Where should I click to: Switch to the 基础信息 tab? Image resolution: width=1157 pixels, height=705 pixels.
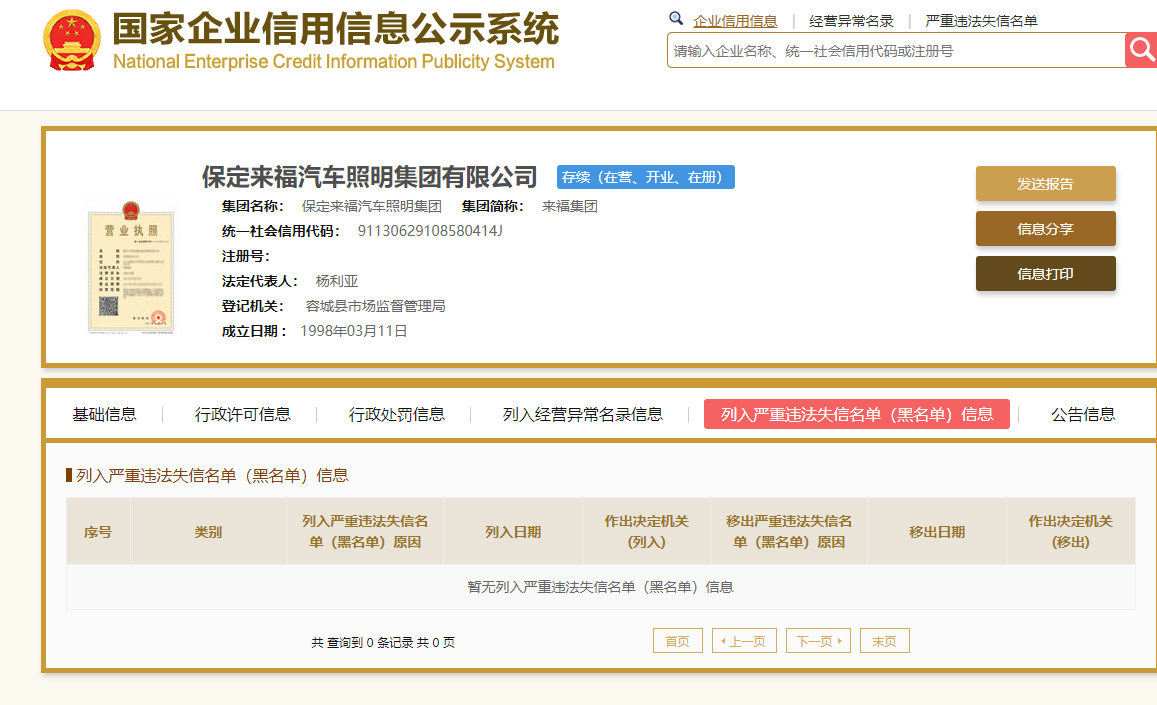(x=104, y=415)
